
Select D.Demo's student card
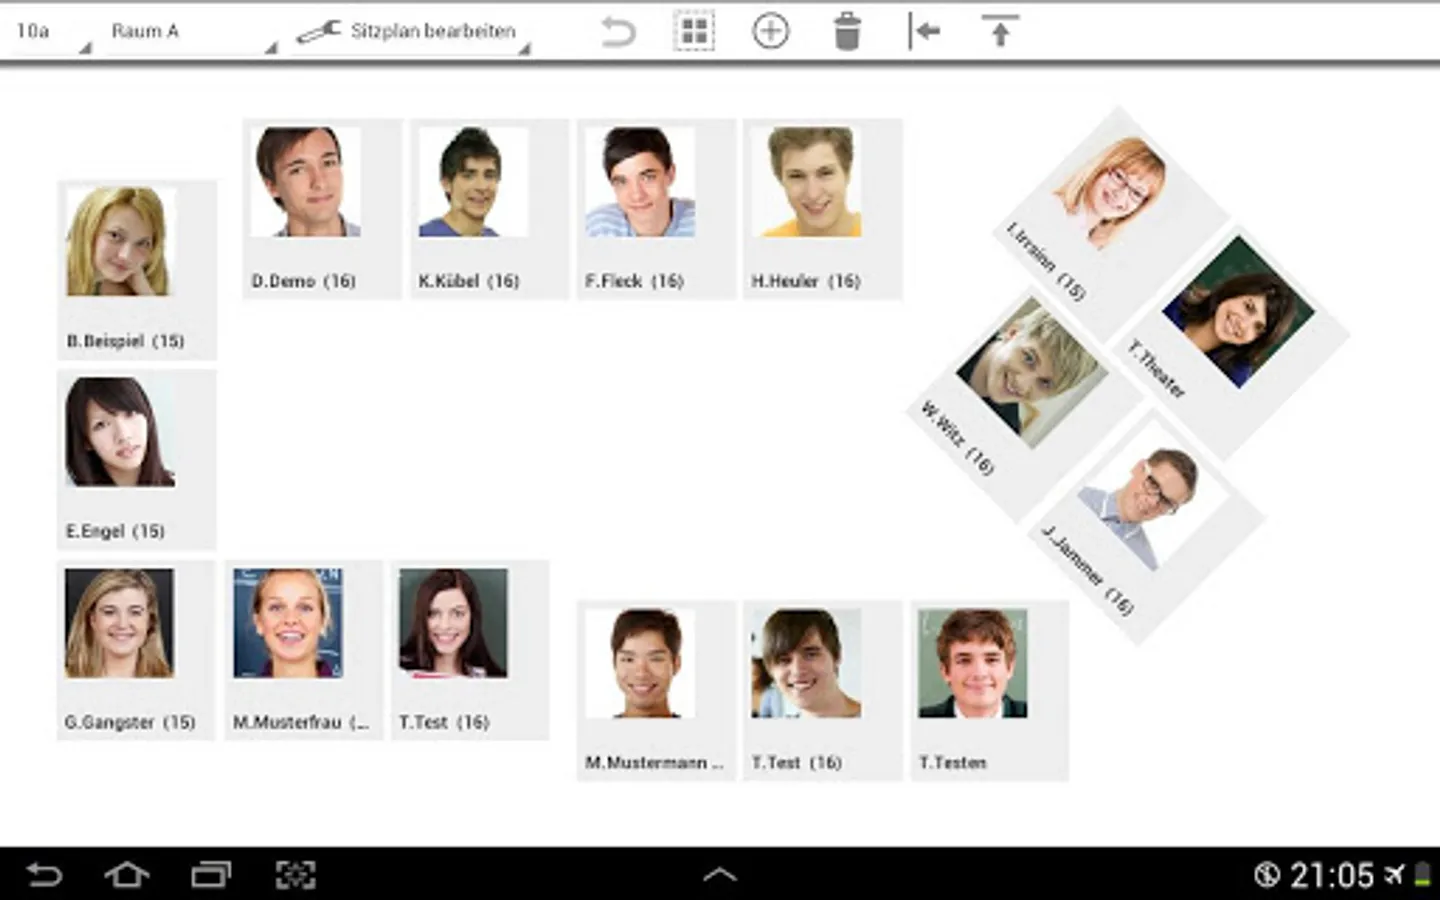322,209
